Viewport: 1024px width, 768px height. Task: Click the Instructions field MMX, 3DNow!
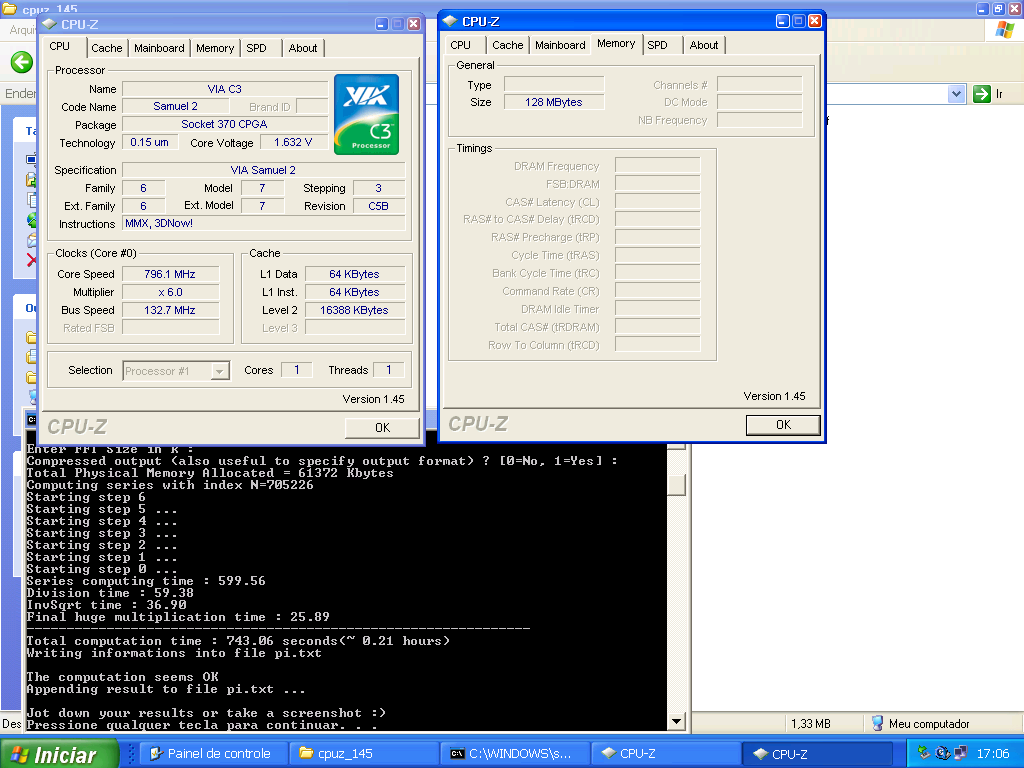pyautogui.click(x=263, y=223)
